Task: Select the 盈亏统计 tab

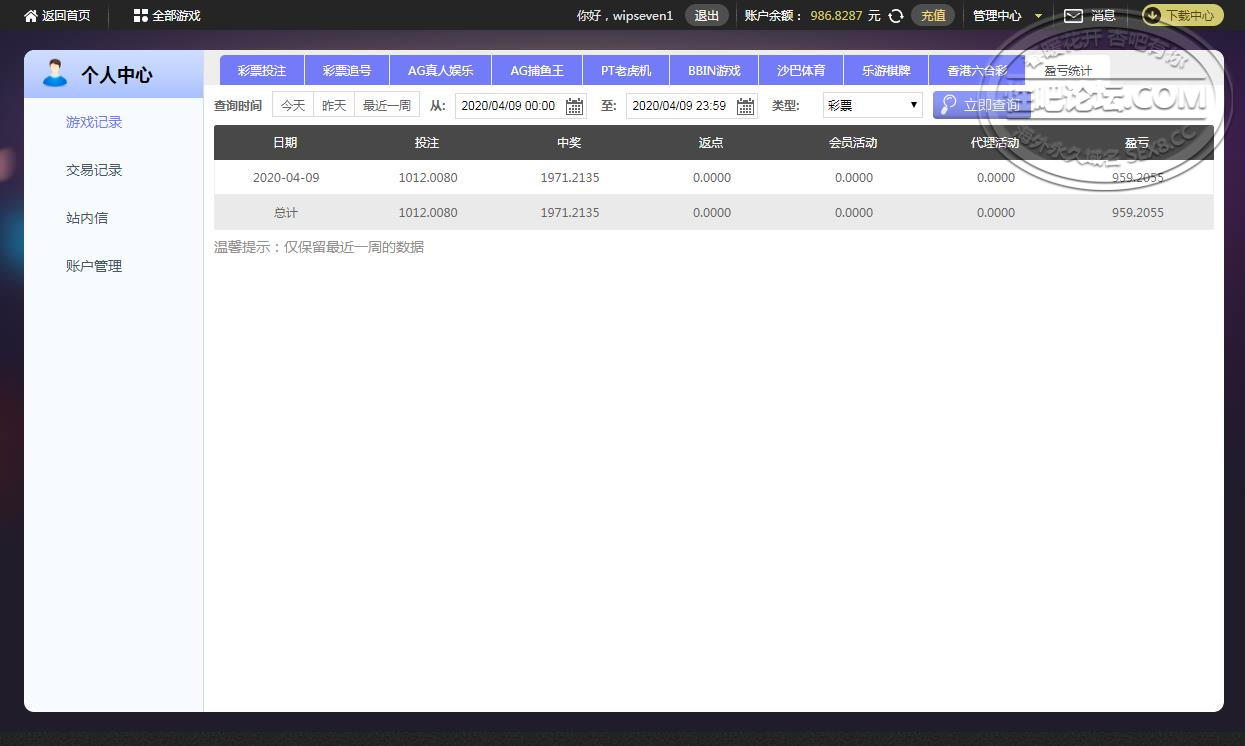Action: [x=1068, y=71]
